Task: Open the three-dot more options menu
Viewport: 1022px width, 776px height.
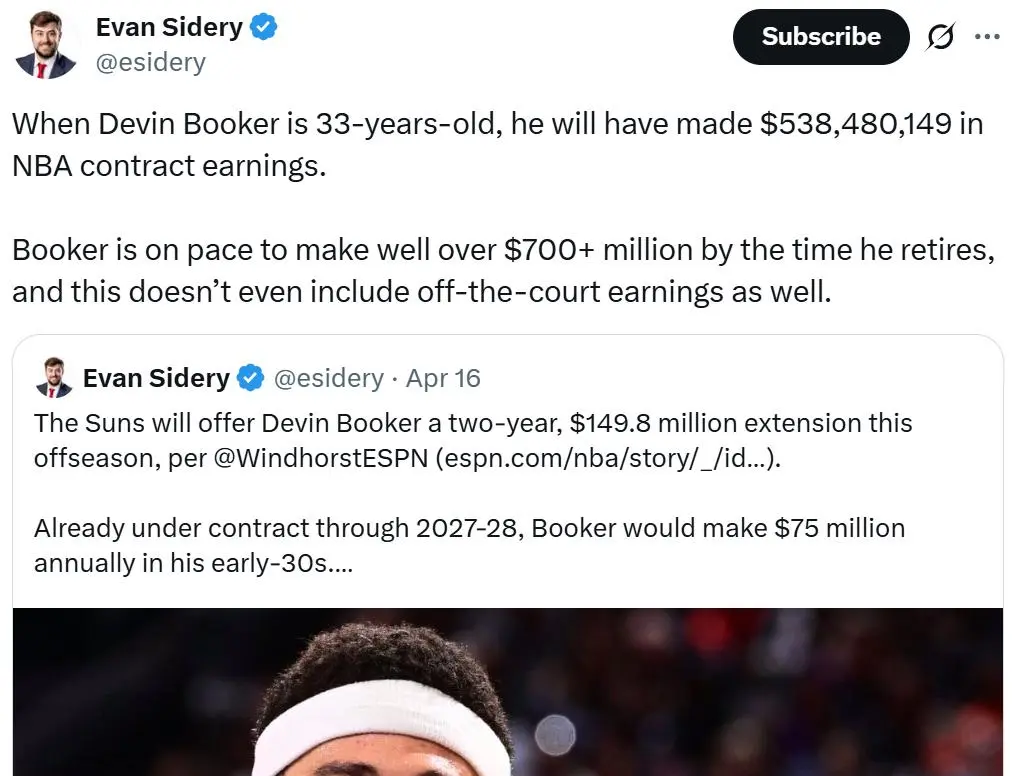Action: pyautogui.click(x=987, y=36)
